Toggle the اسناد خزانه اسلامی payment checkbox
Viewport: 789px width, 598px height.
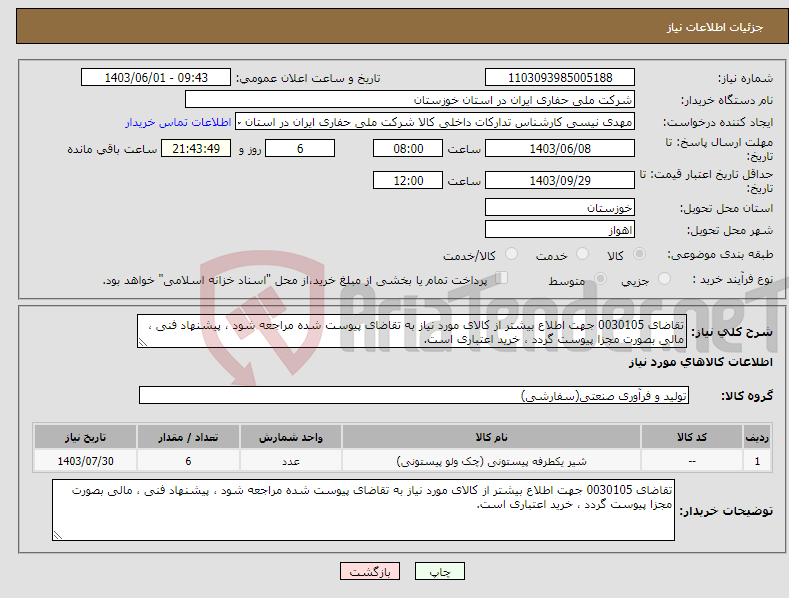click(x=501, y=278)
